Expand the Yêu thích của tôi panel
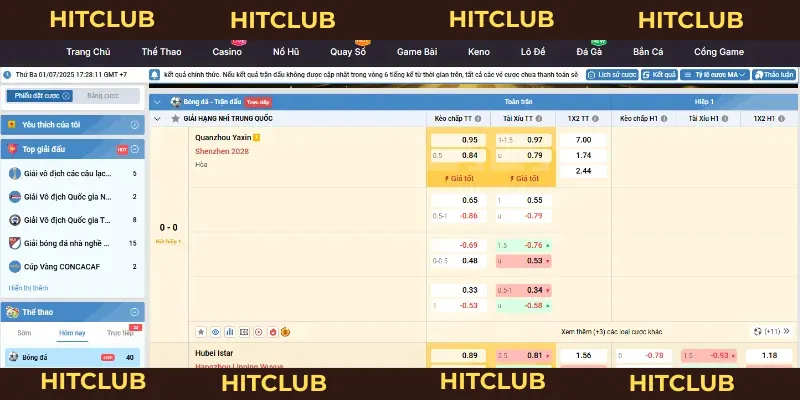The height and width of the screenshot is (400, 800). click(135, 124)
